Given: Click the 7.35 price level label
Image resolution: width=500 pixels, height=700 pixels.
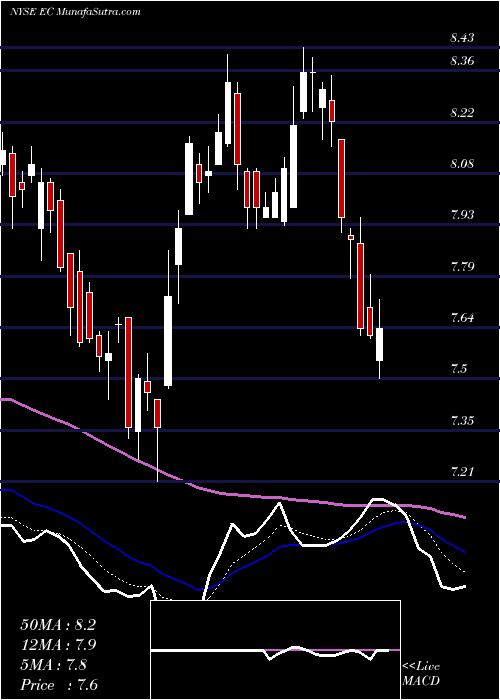Looking at the screenshot, I should 462,421.
